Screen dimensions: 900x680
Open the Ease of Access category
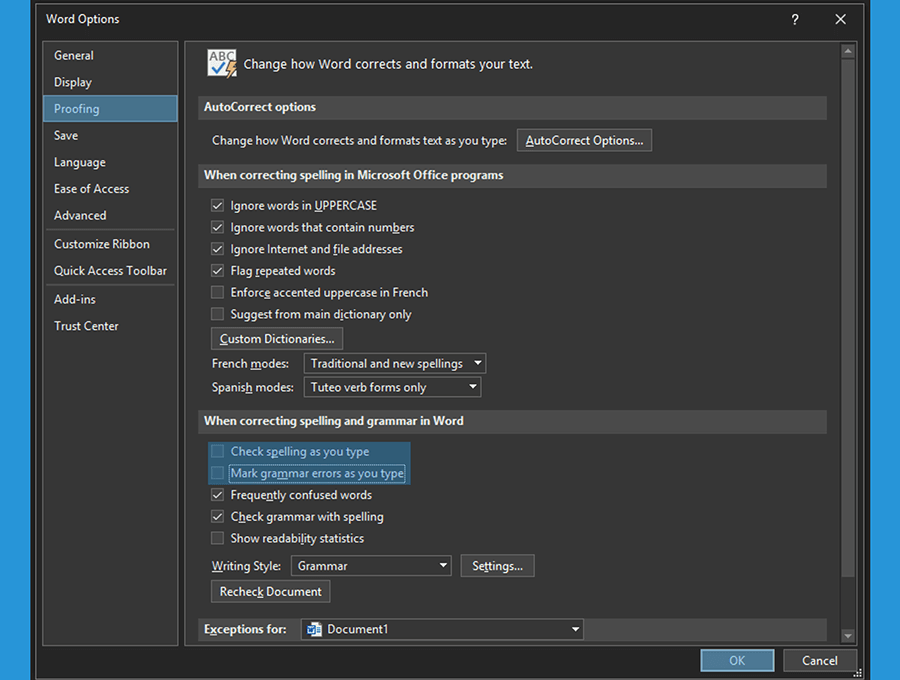pos(110,189)
